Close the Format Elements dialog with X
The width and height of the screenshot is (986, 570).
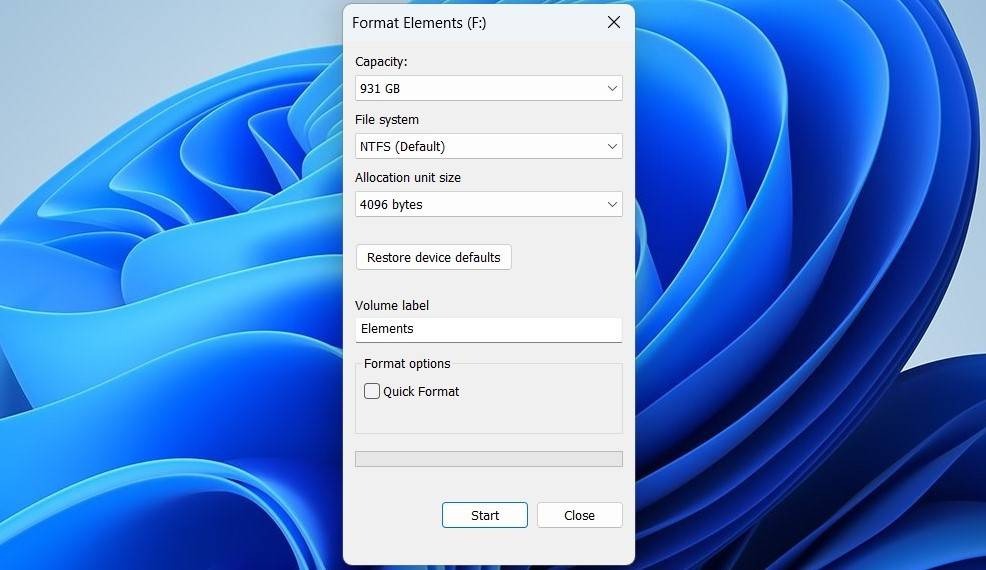(614, 23)
